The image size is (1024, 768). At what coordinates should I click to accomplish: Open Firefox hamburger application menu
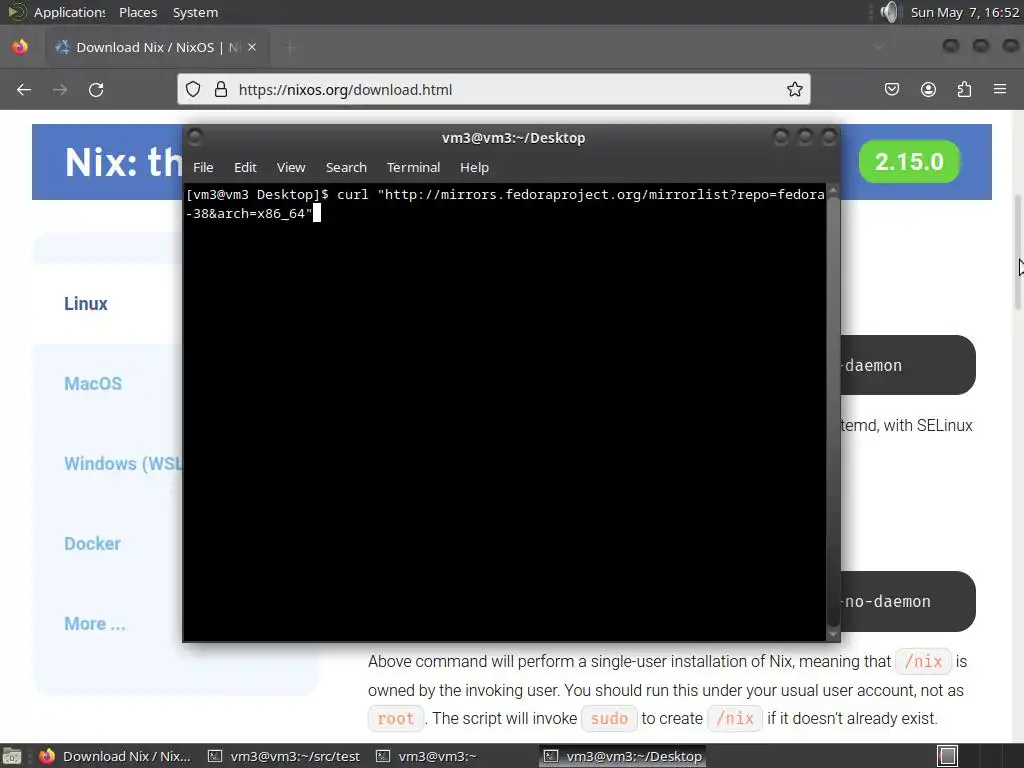(1000, 89)
